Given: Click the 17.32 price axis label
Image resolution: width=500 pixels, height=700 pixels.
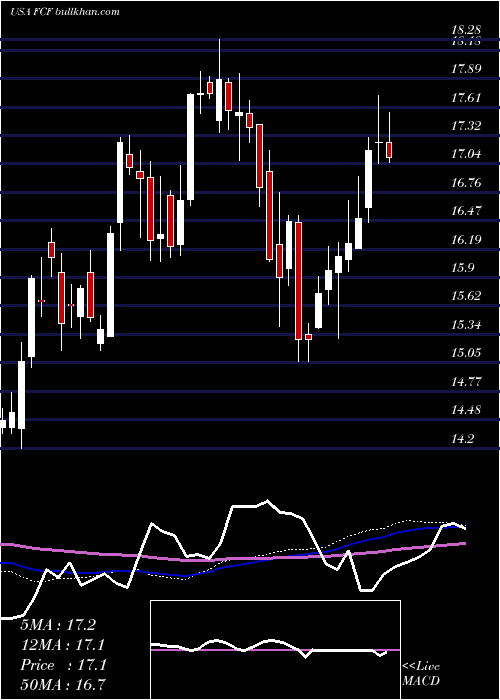Looking at the screenshot, I should pyautogui.click(x=466, y=125).
